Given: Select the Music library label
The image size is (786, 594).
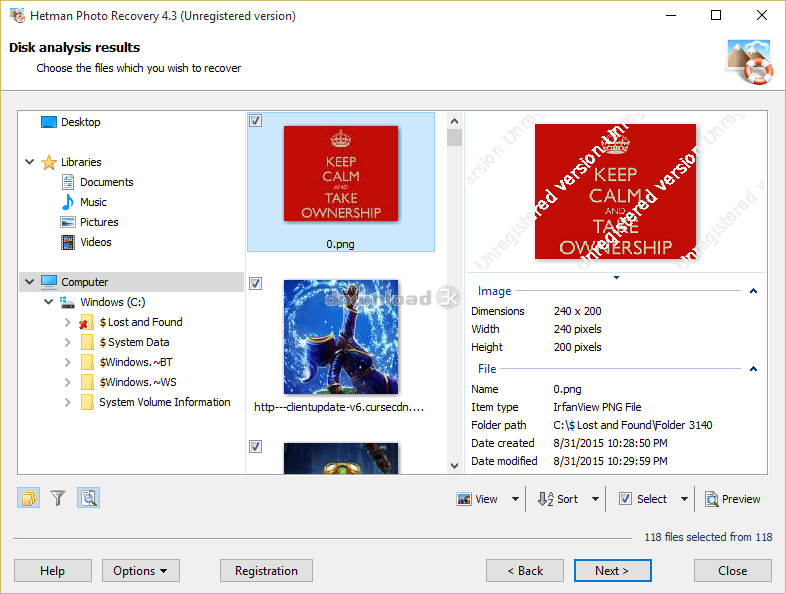Looking at the screenshot, I should coord(93,202).
